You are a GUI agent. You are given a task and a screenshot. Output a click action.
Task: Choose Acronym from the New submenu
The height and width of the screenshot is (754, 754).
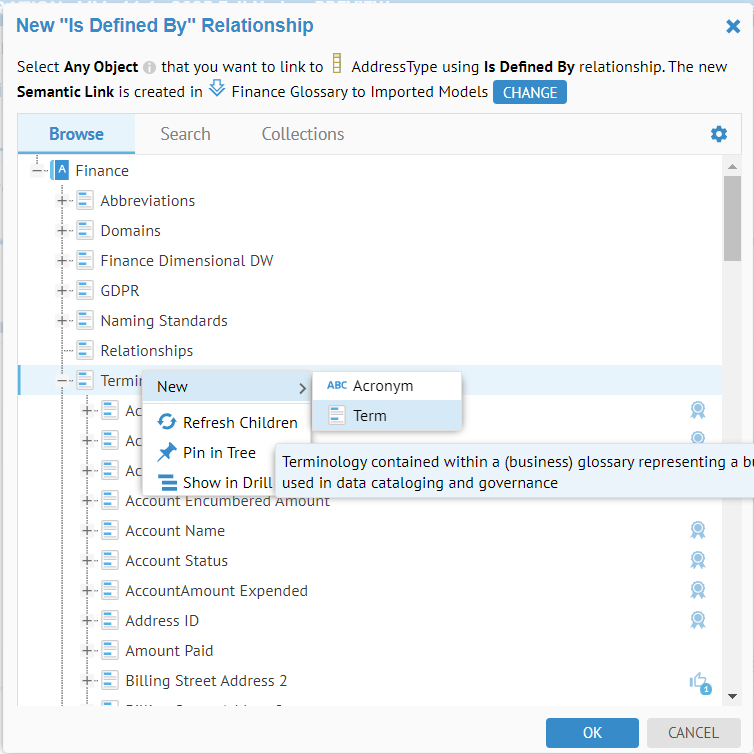(x=382, y=386)
